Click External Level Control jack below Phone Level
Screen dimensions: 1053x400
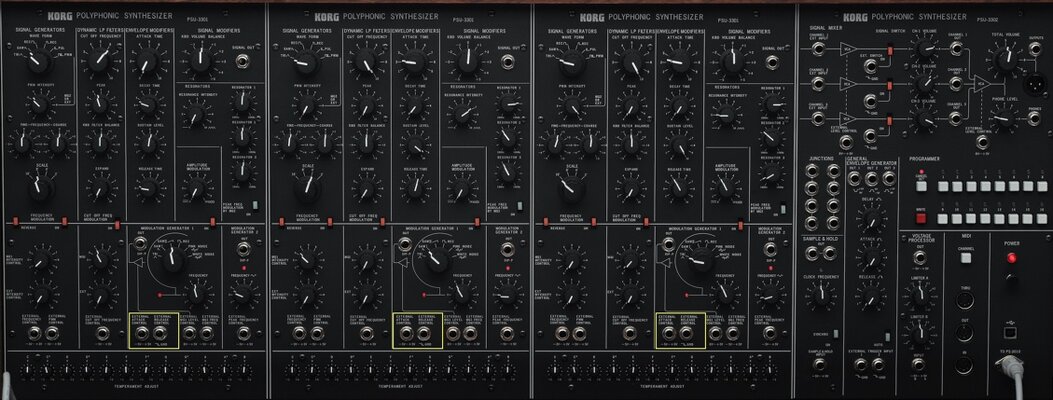982,142
